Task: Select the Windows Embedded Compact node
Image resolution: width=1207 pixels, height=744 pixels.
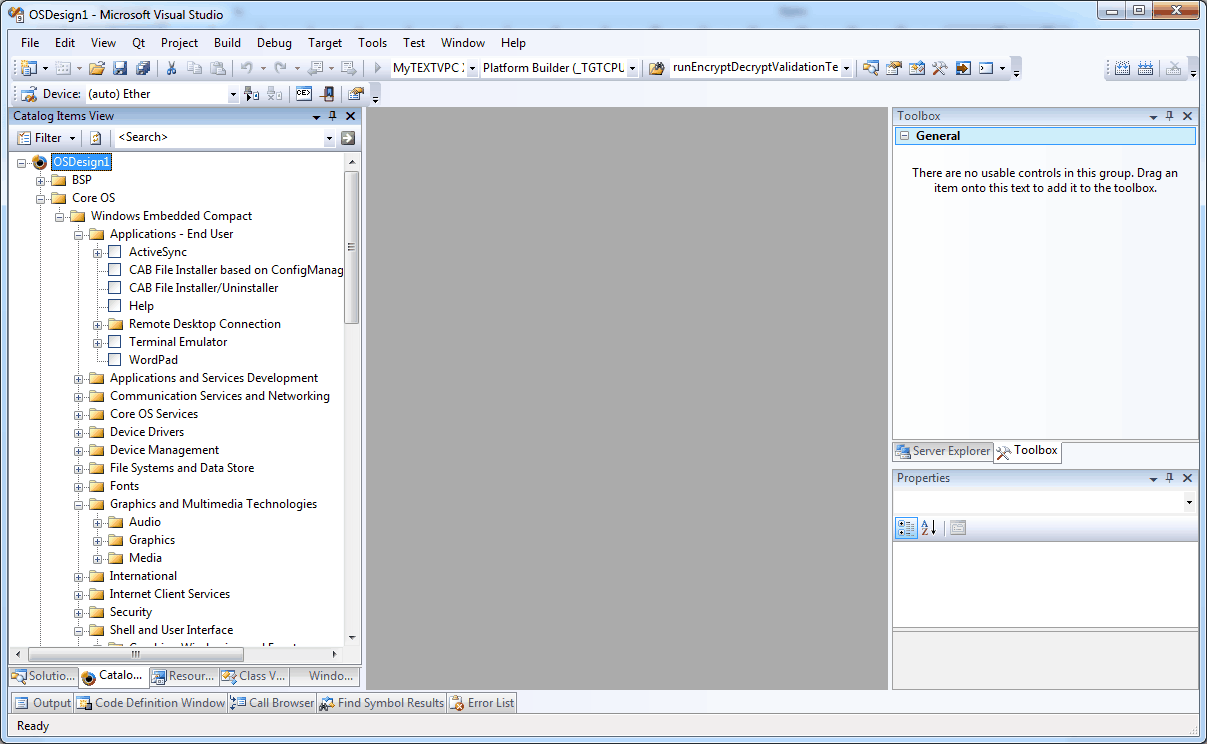Action: click(x=171, y=216)
